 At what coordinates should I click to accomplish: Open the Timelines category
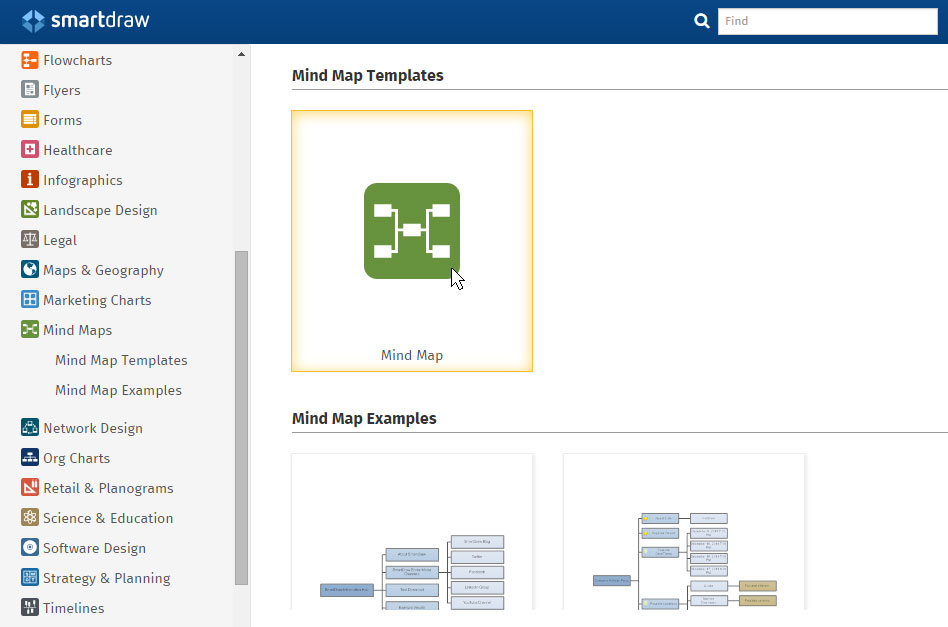pos(74,608)
